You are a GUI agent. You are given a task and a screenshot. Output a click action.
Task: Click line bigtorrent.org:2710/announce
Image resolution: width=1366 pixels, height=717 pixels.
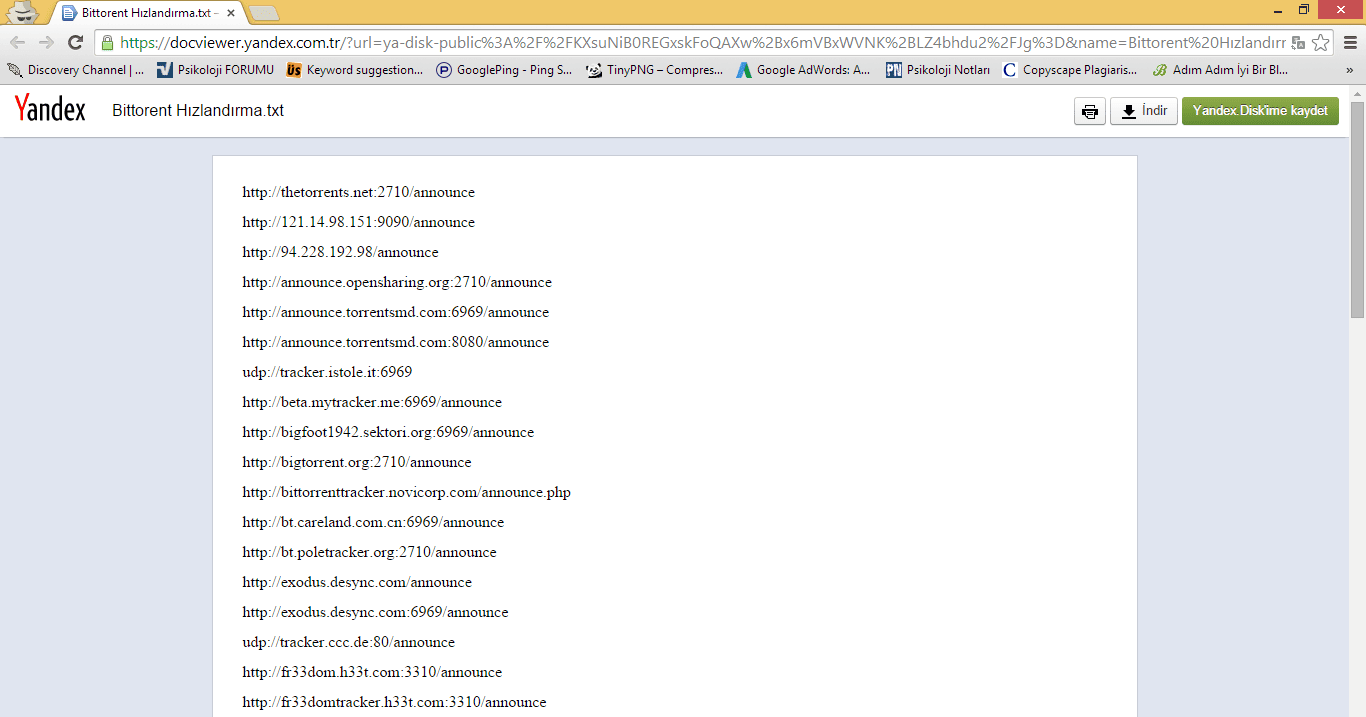pos(357,462)
